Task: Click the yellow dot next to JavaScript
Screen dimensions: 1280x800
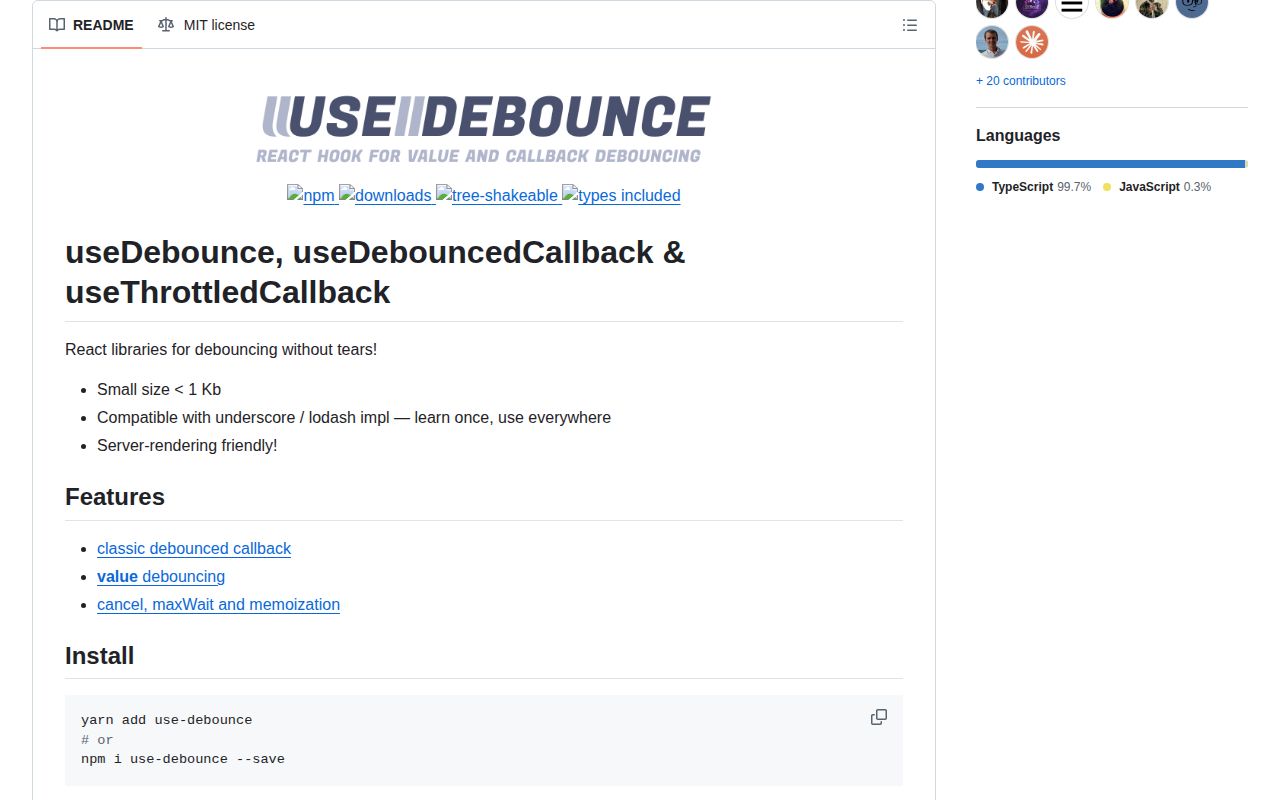Action: [x=1107, y=187]
